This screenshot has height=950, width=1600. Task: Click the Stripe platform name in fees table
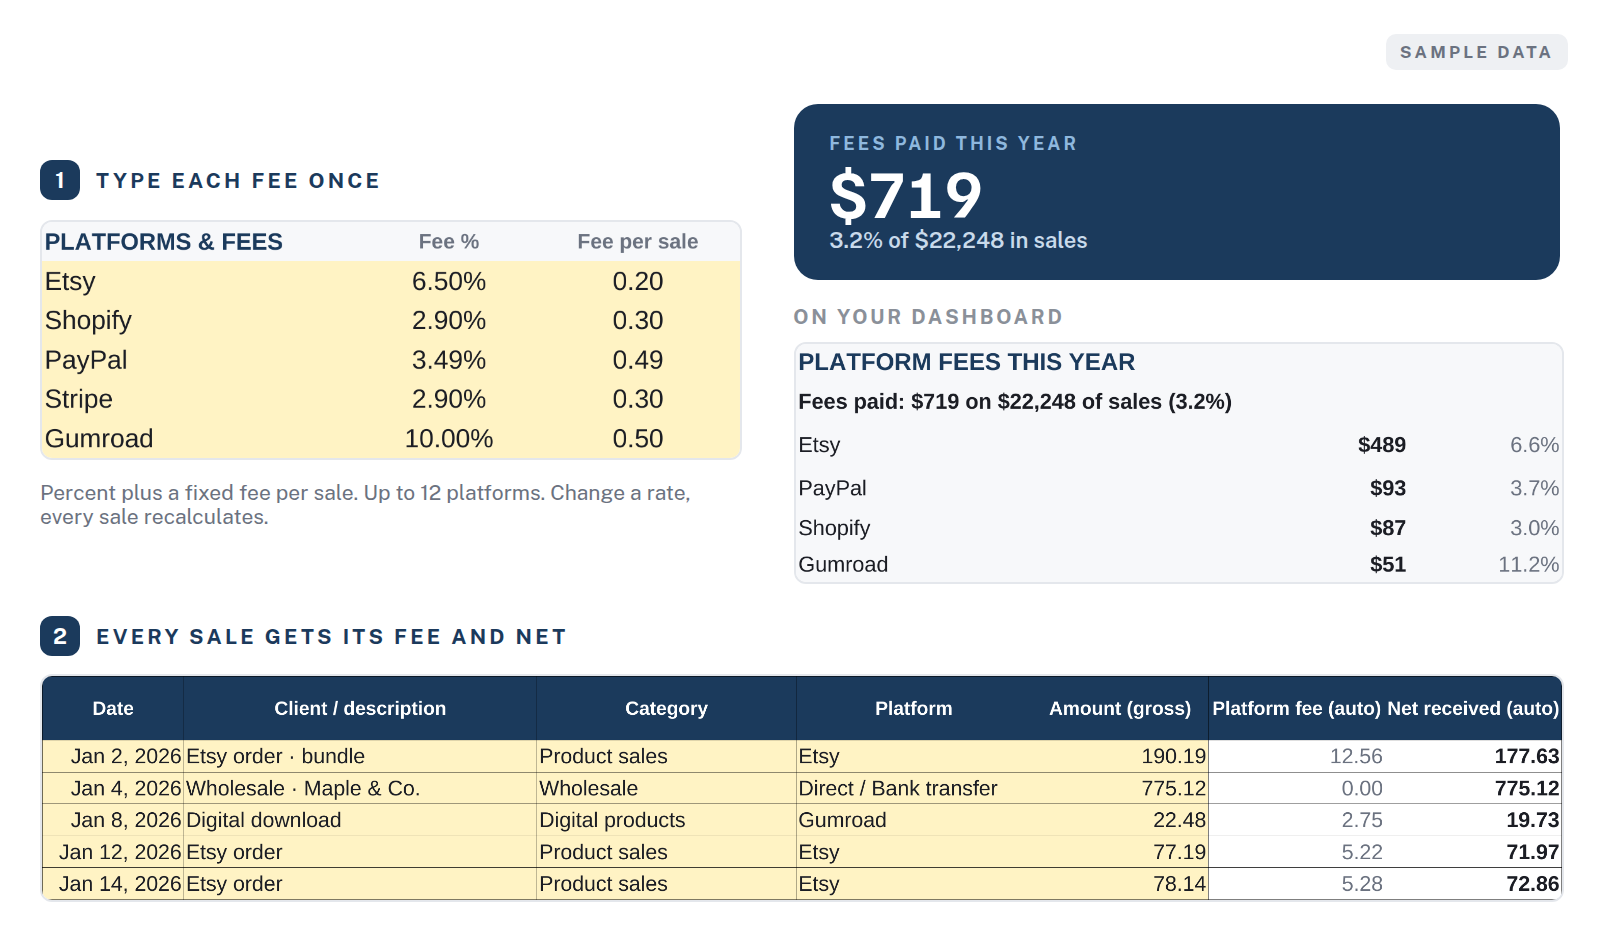79,399
